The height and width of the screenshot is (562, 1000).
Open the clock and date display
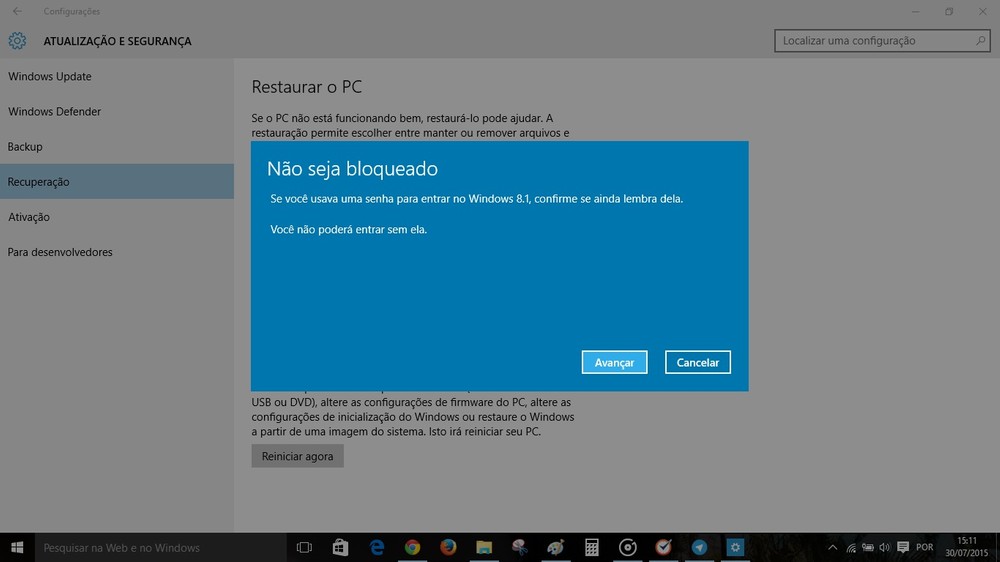[x=967, y=547]
